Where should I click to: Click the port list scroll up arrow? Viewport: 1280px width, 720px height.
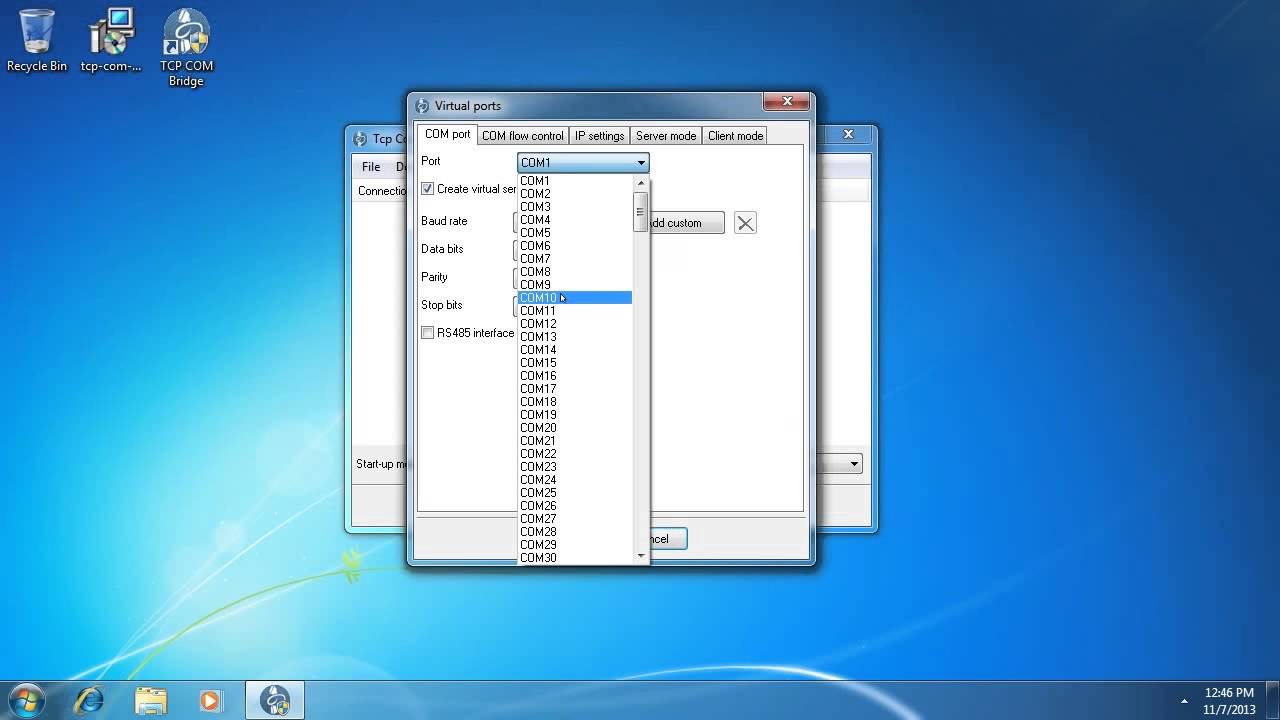pyautogui.click(x=641, y=183)
